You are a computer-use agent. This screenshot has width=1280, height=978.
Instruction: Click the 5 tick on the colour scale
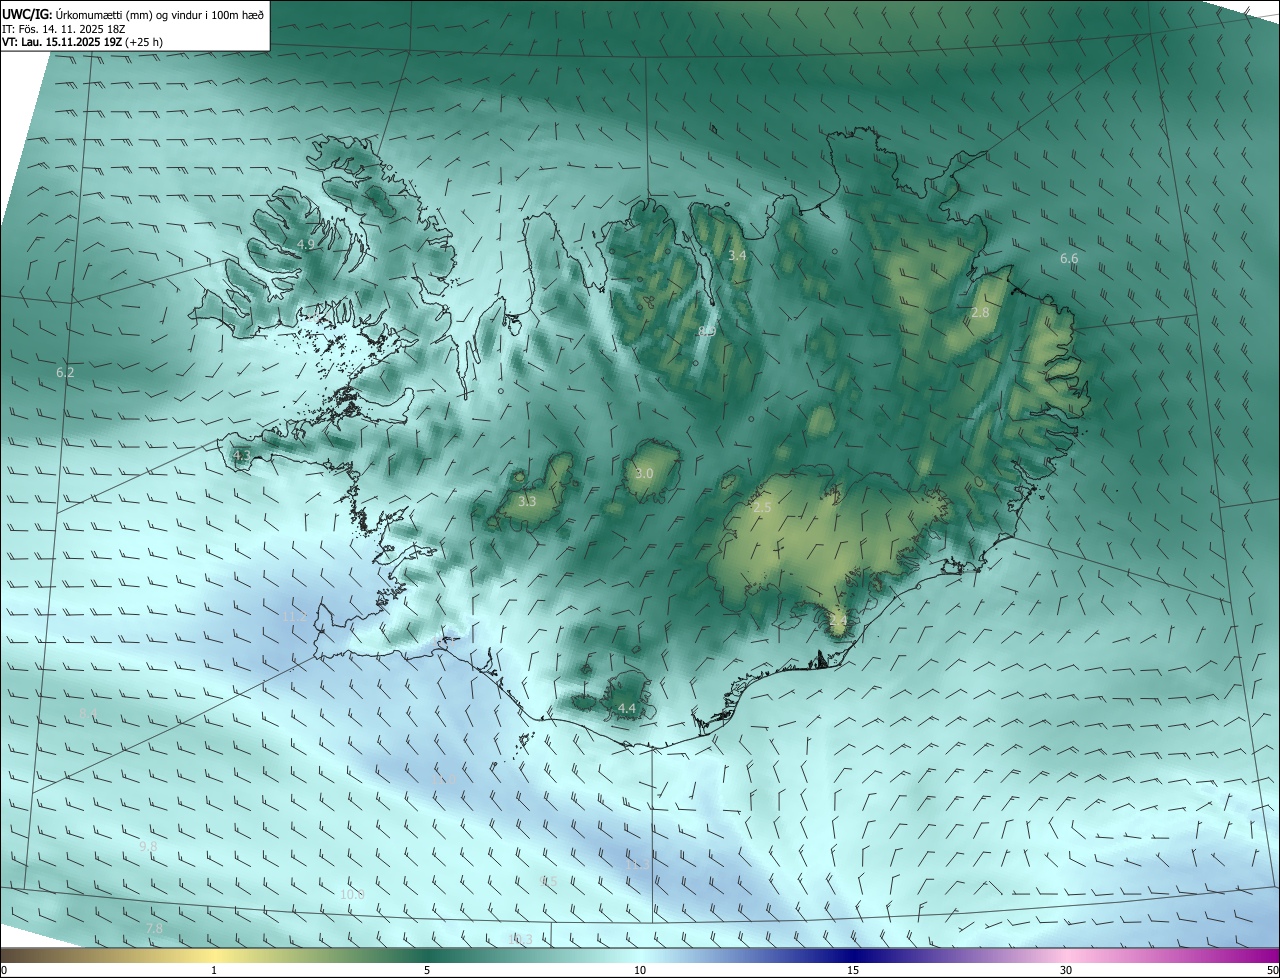pyautogui.click(x=427, y=970)
